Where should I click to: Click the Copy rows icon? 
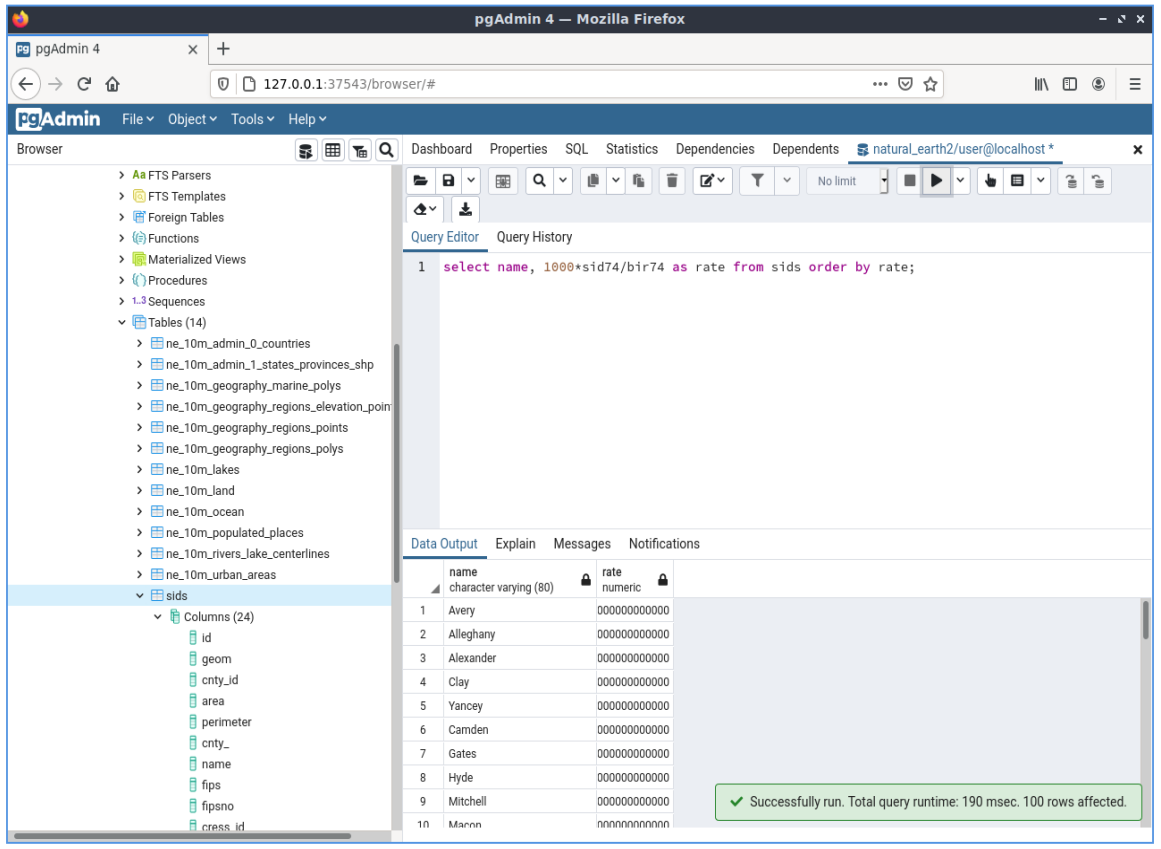593,181
